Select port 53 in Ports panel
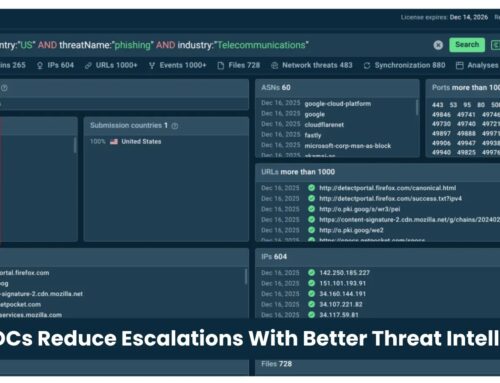 (x=453, y=105)
